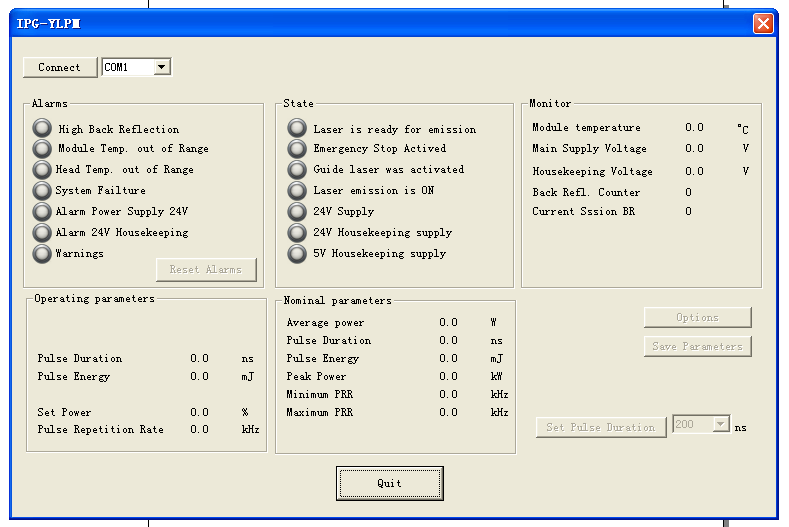The width and height of the screenshot is (789, 527).
Task: Click the Quit button
Action: [x=389, y=483]
